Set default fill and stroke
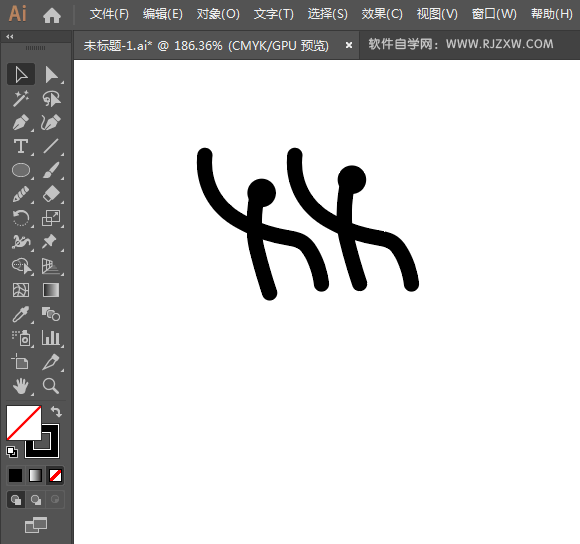 (x=12, y=452)
